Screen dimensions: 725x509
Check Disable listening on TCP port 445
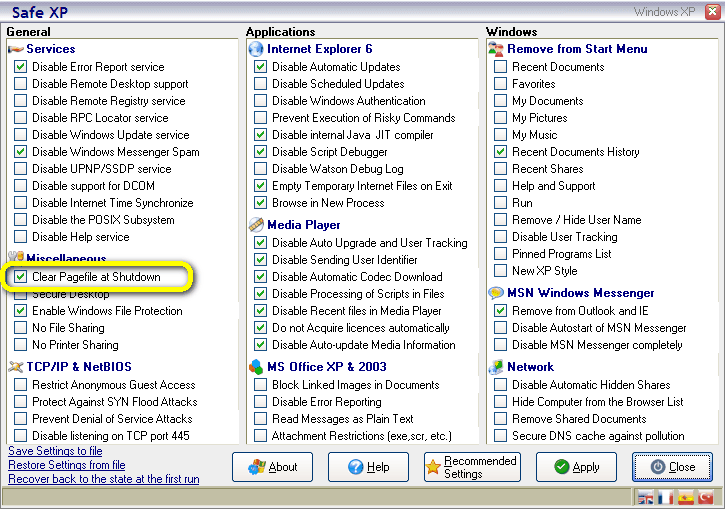point(20,435)
